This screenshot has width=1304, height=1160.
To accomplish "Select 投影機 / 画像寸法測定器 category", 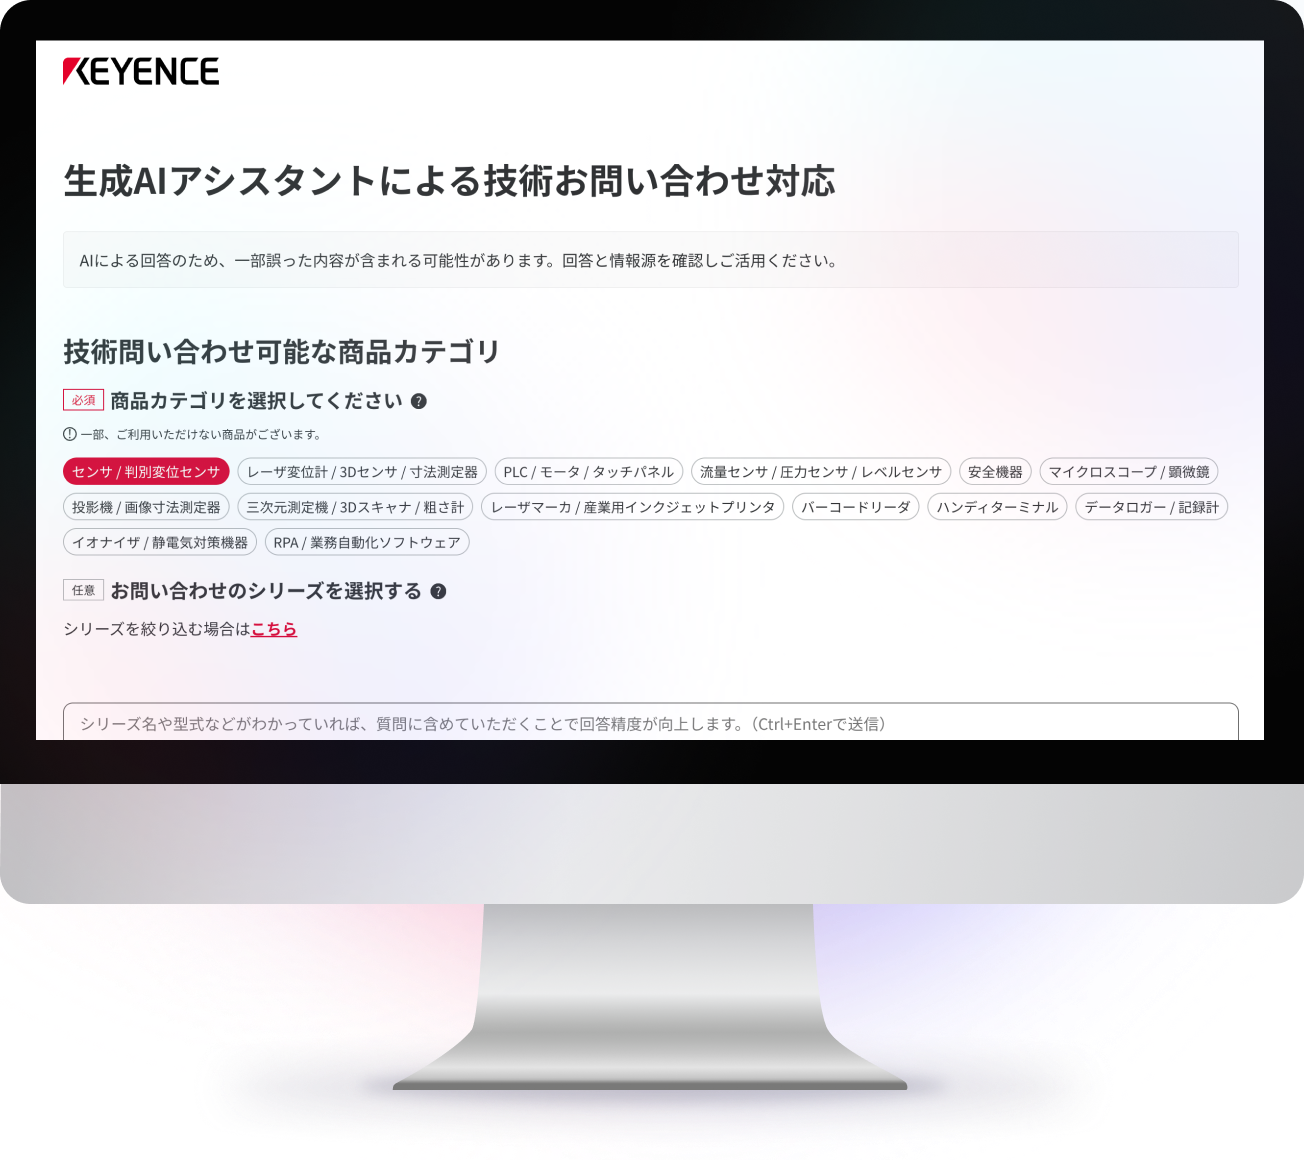I will 146,507.
